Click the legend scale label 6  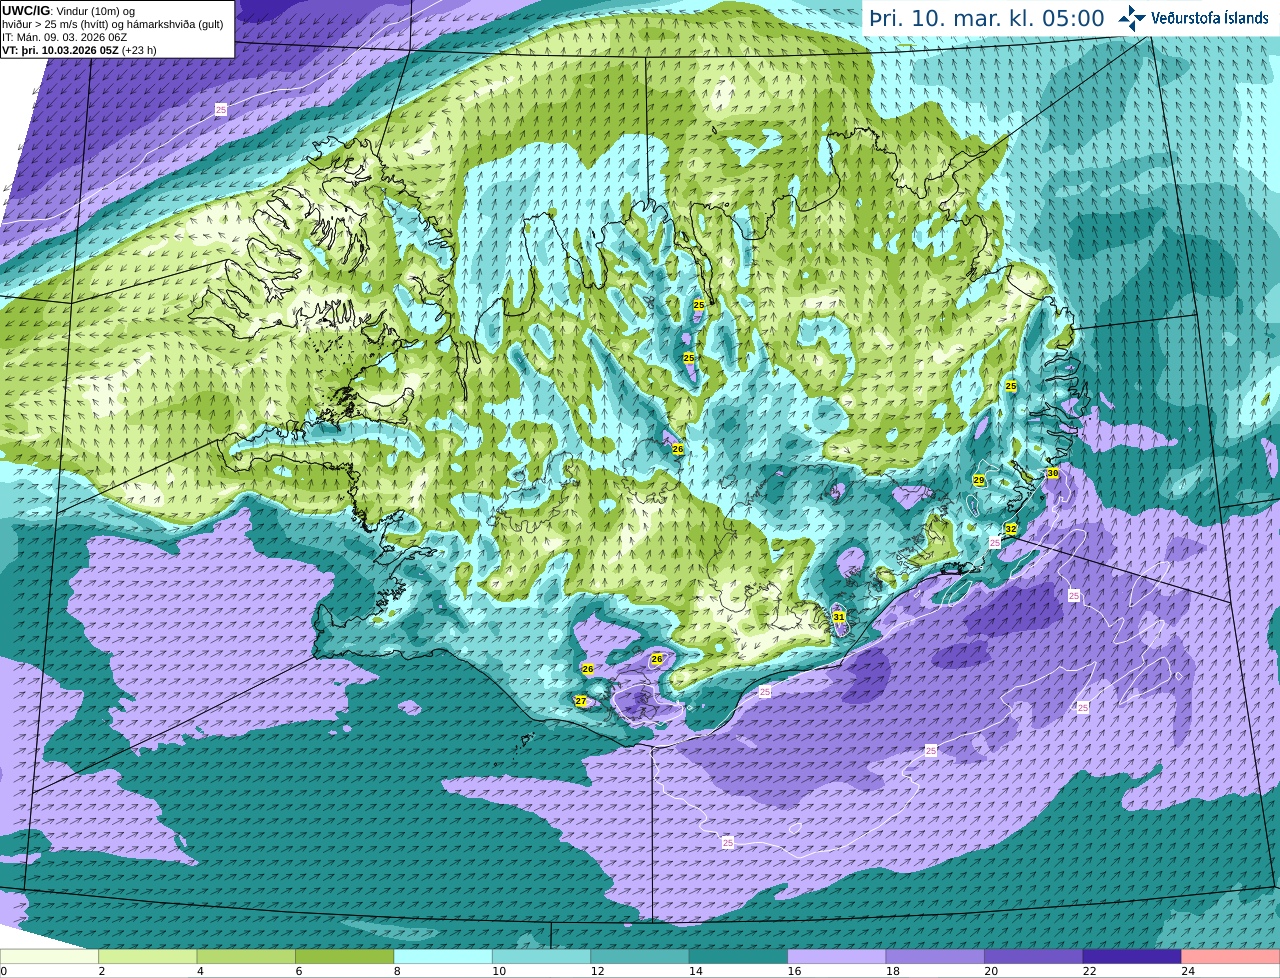[x=299, y=971]
